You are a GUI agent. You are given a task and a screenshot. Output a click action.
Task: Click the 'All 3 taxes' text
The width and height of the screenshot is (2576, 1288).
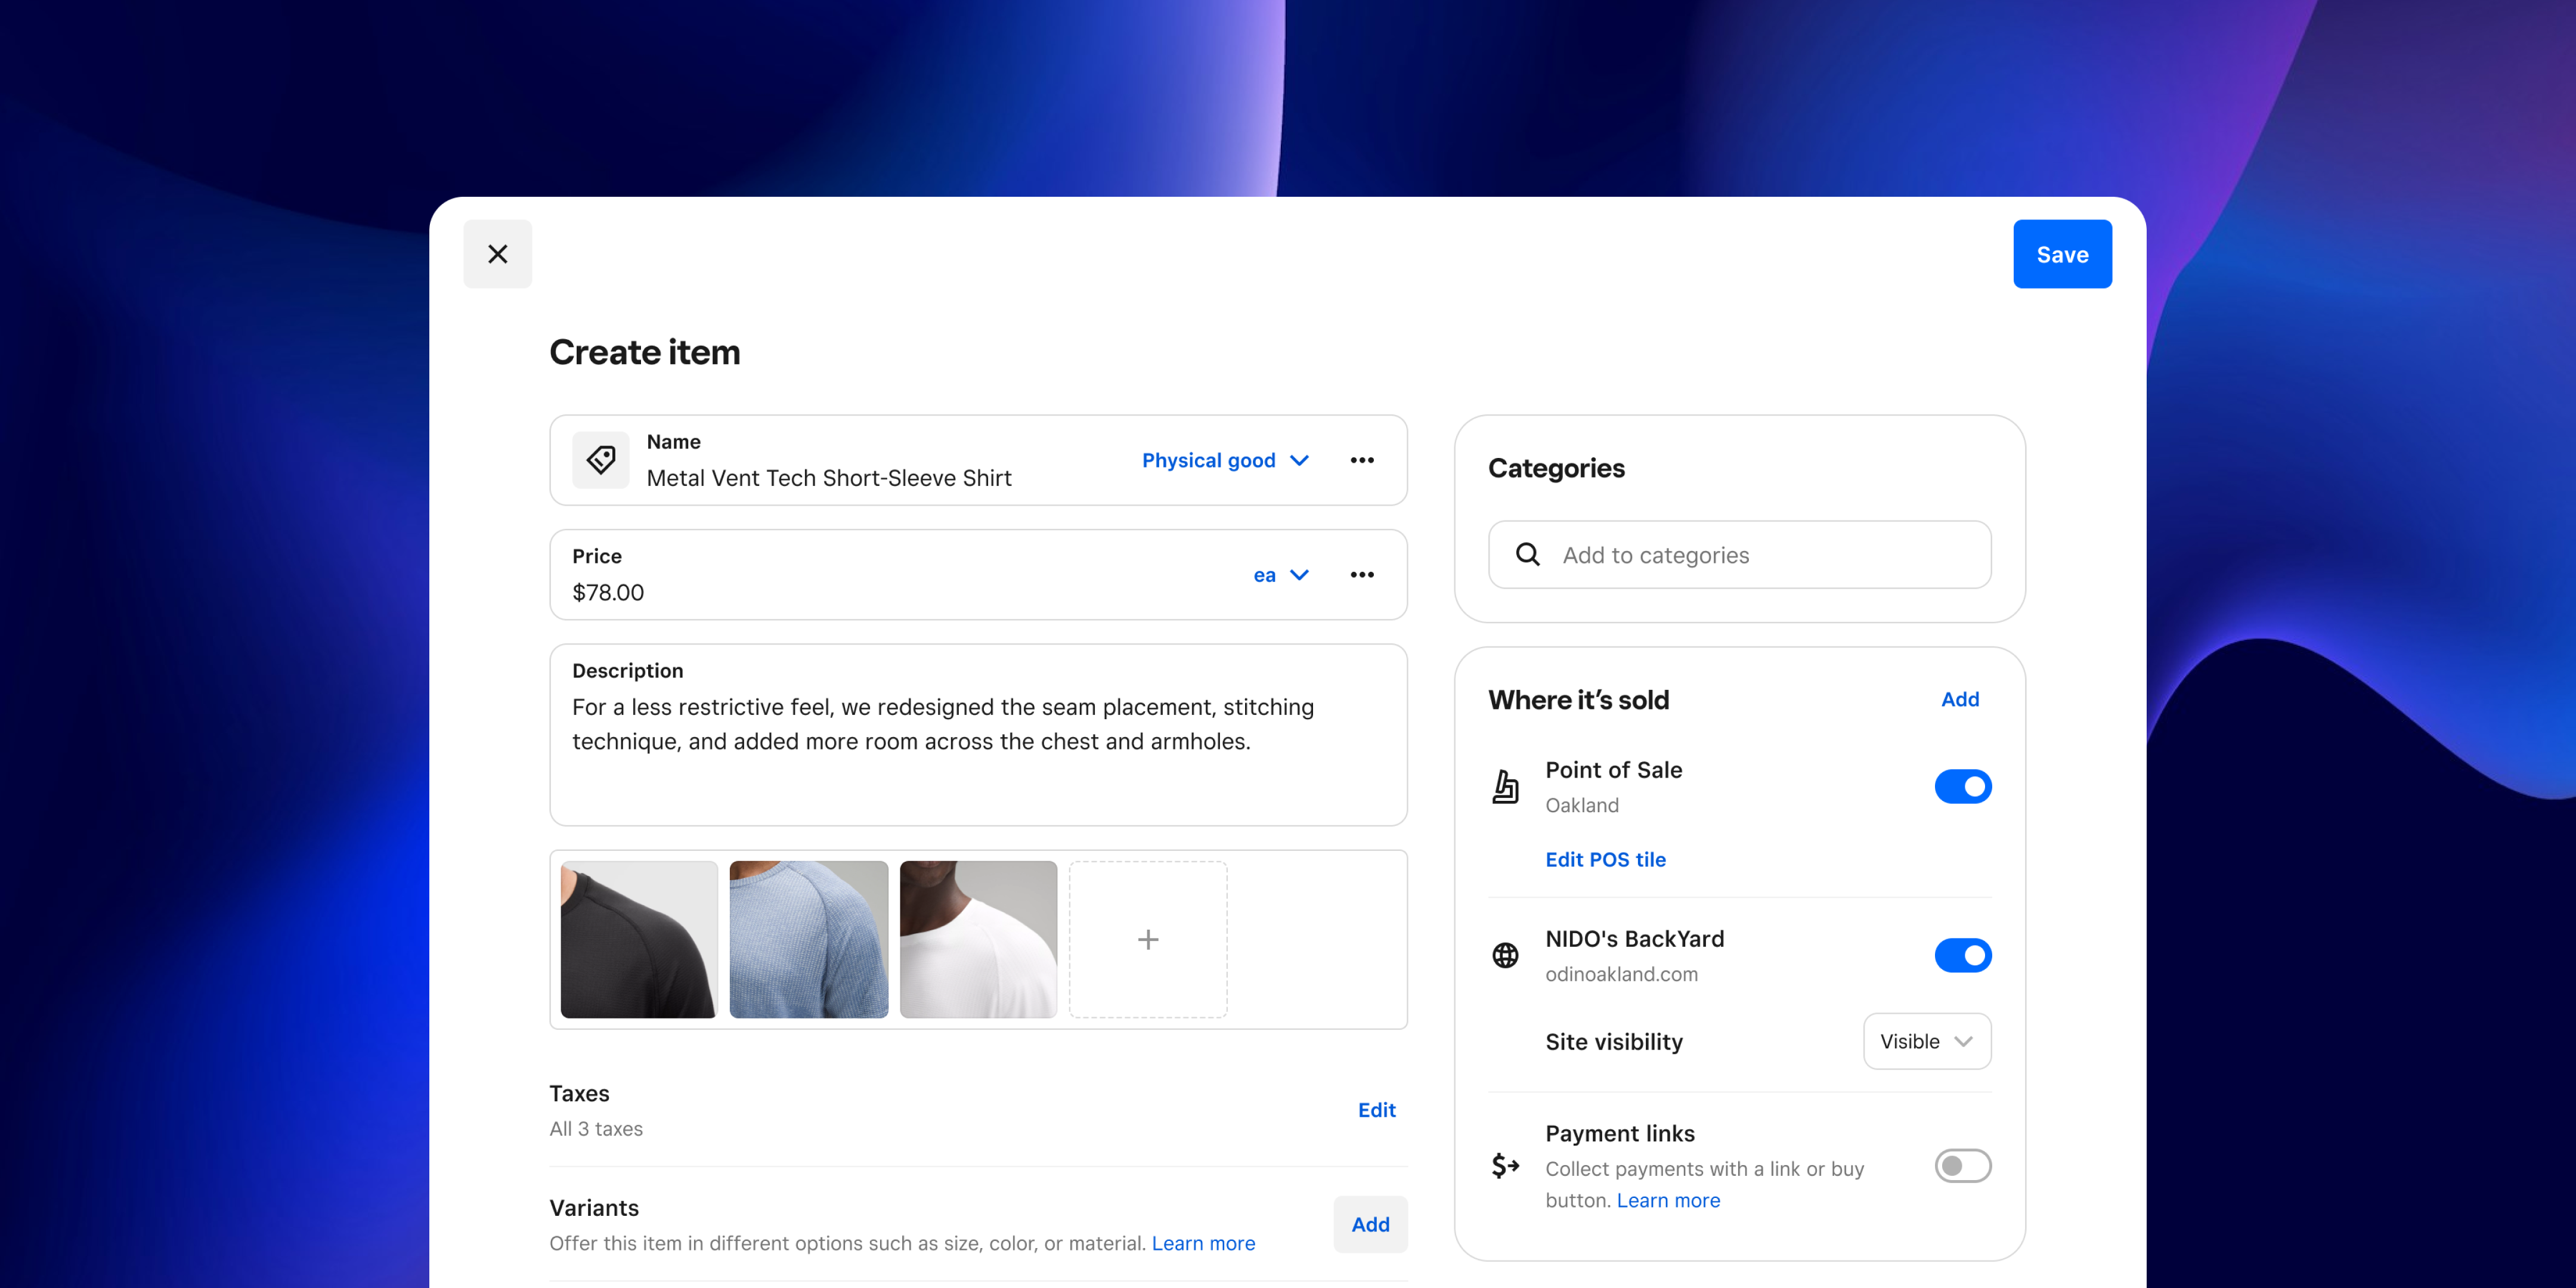click(596, 1129)
